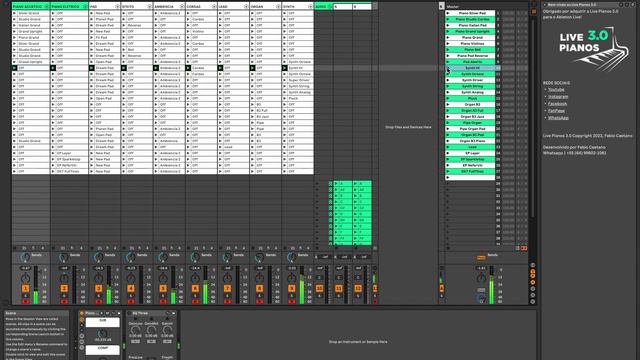The height and width of the screenshot is (360, 640).
Task: Launch the Piano Studio Cordas scene
Action: 448,19
